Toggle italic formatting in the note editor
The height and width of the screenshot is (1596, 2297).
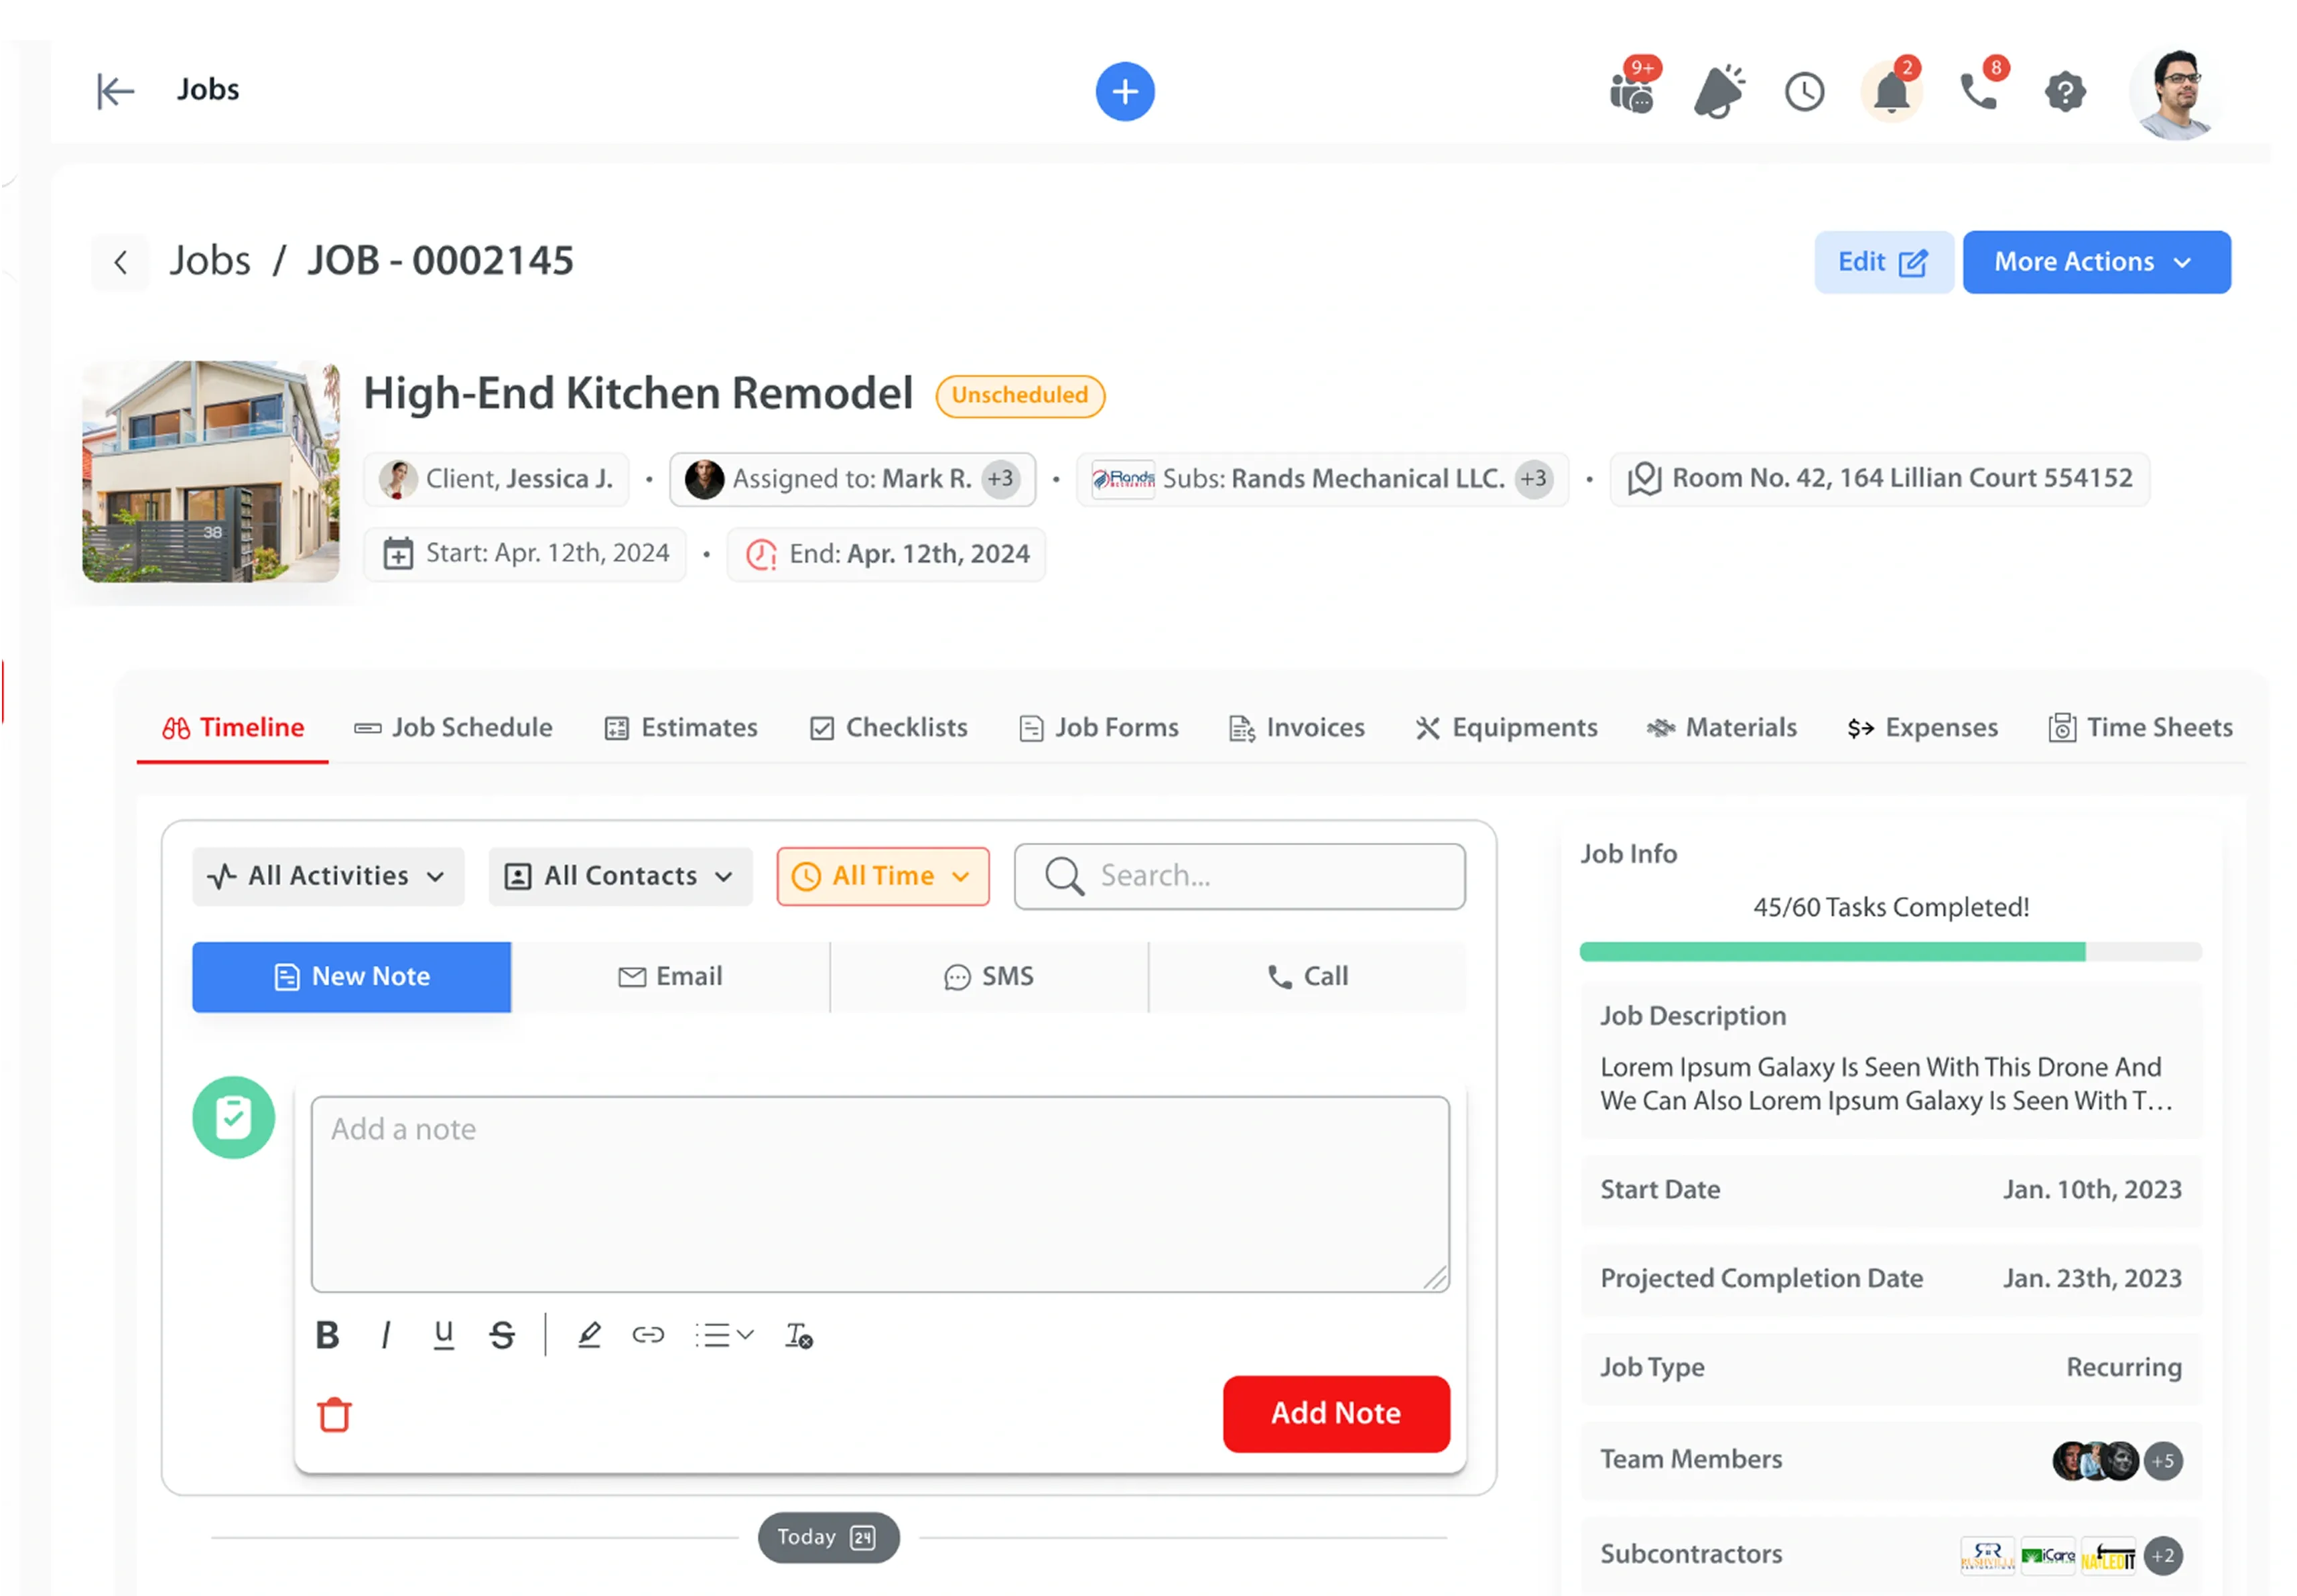[x=386, y=1335]
